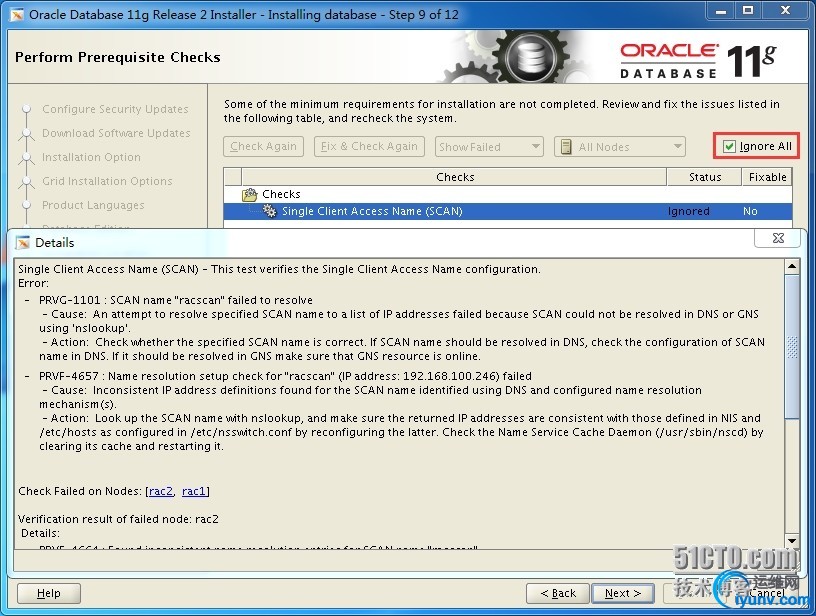Click the Details dialog title icon
This screenshot has height=616, width=816.
coord(23,243)
